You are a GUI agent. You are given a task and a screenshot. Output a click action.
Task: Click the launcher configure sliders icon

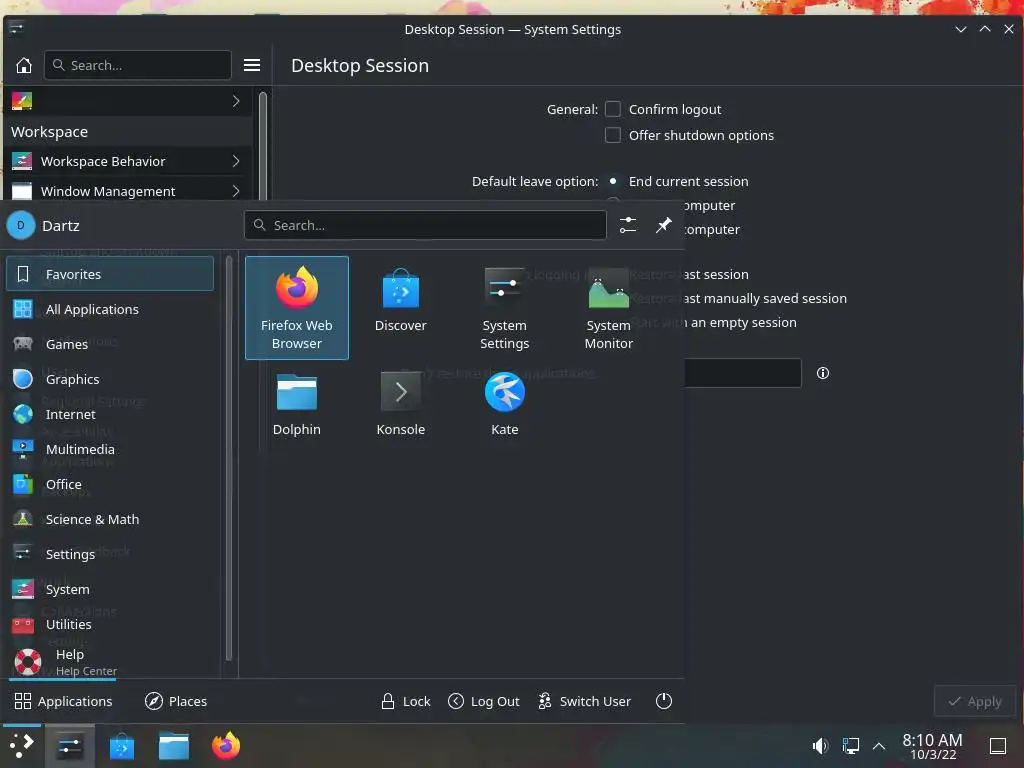point(628,225)
